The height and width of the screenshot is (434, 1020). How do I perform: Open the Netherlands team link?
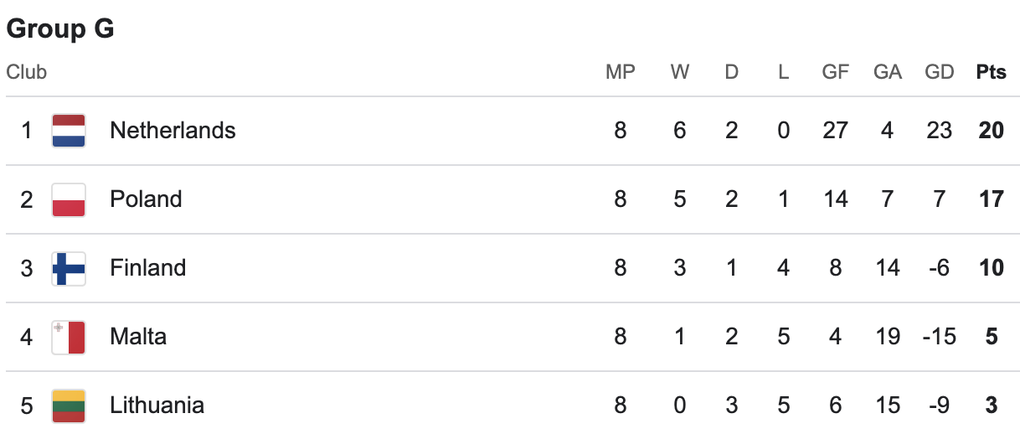172,130
